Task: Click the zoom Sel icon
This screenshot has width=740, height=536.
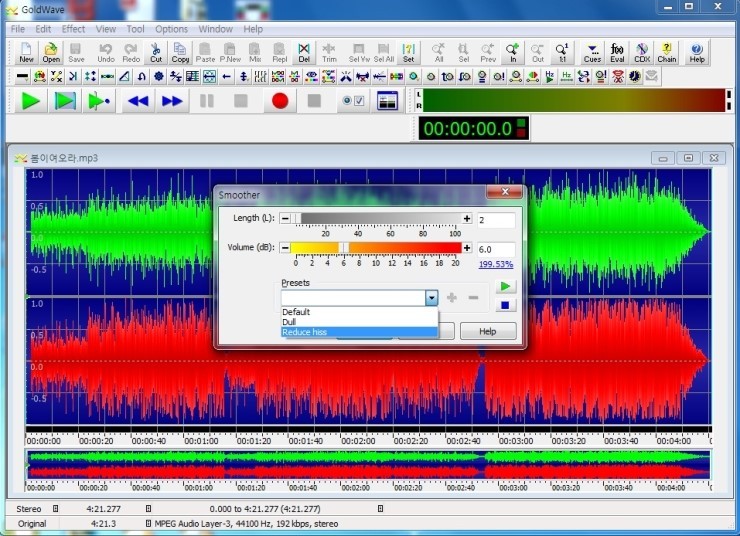Action: (x=463, y=52)
